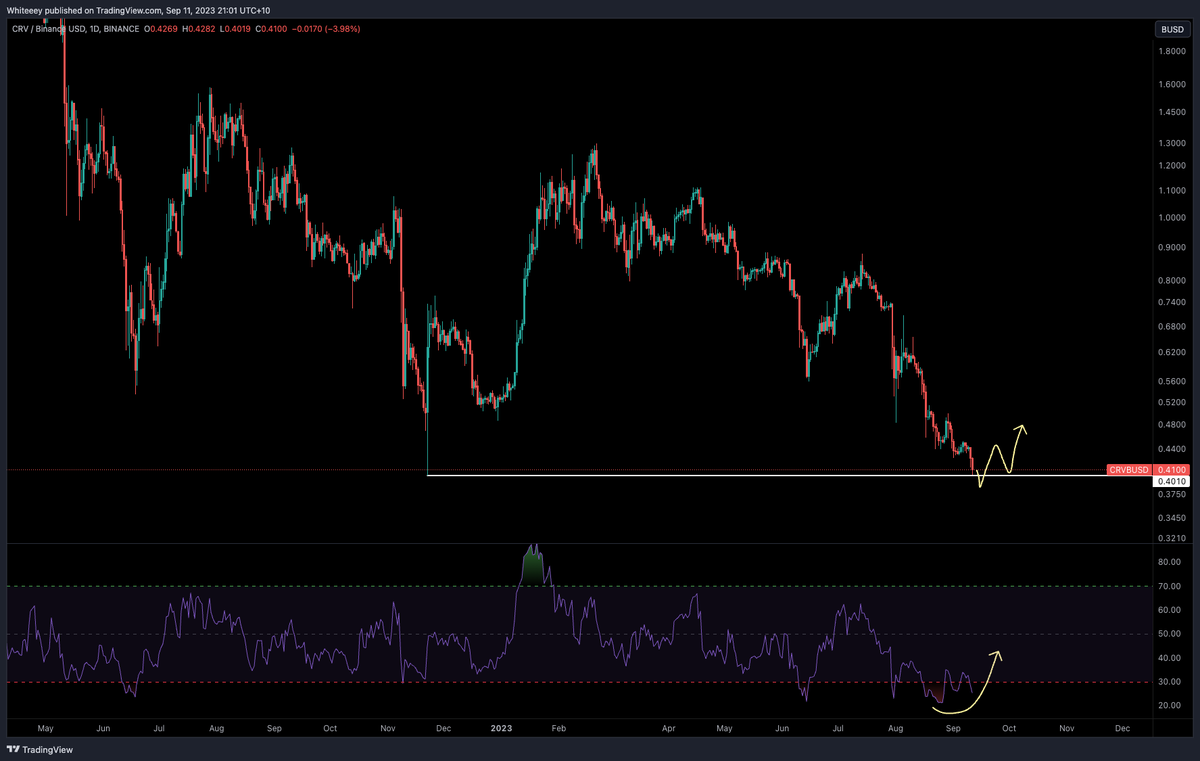
Task: Click the Feb label on the time axis
Action: pyautogui.click(x=559, y=731)
